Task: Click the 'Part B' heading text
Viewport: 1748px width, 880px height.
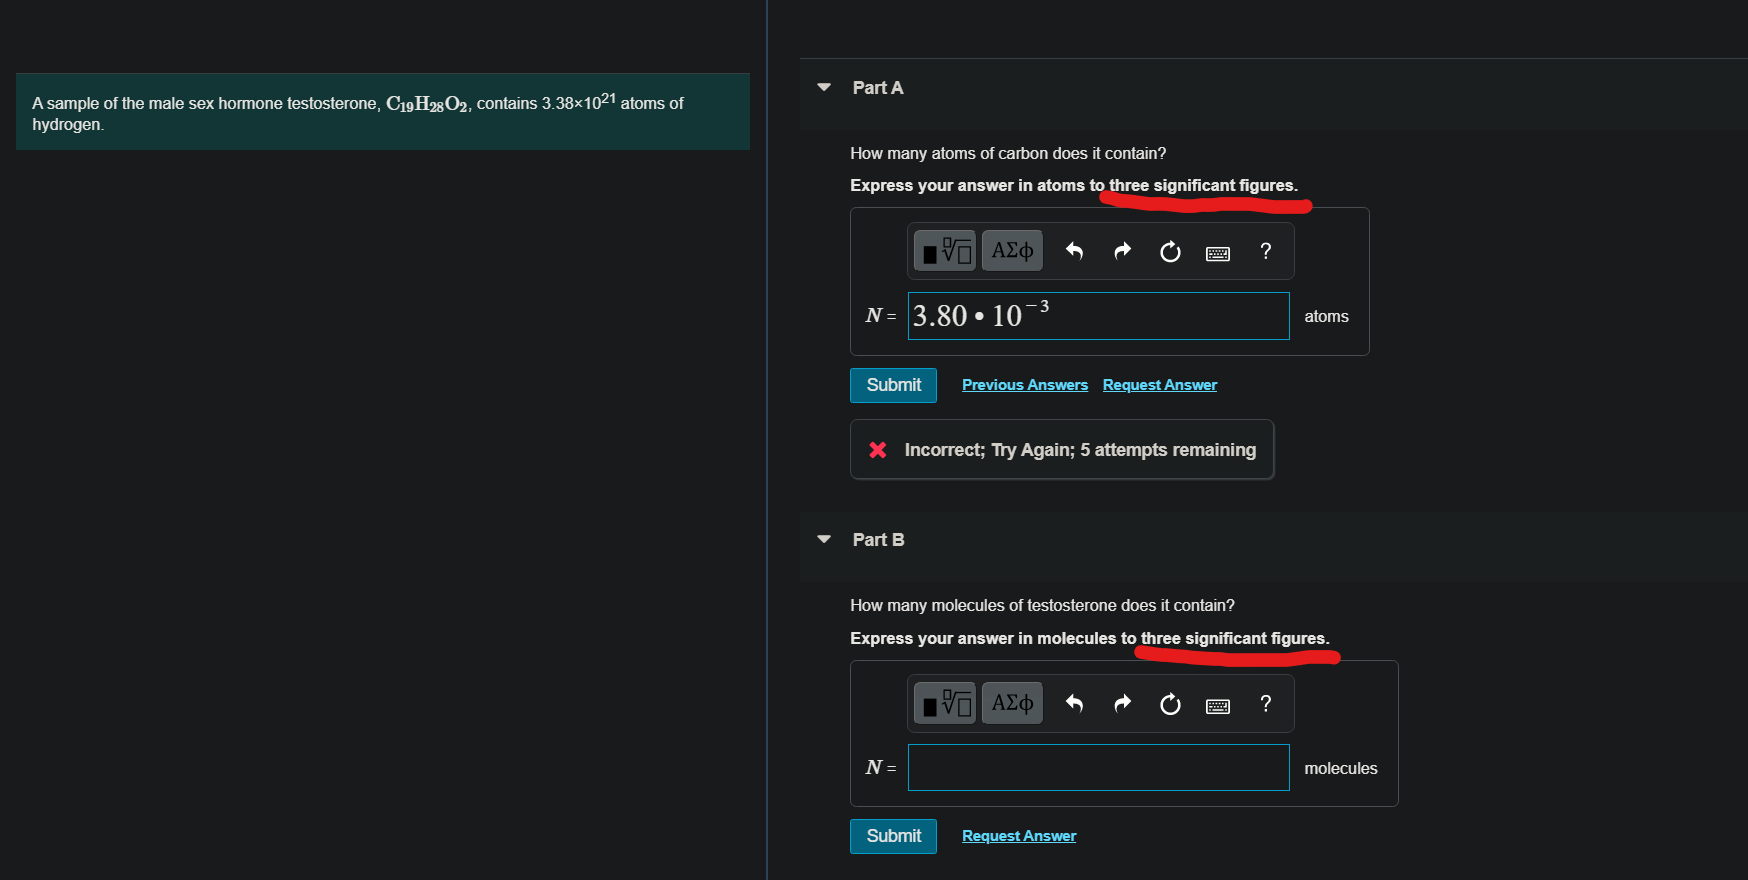Action: tap(878, 540)
